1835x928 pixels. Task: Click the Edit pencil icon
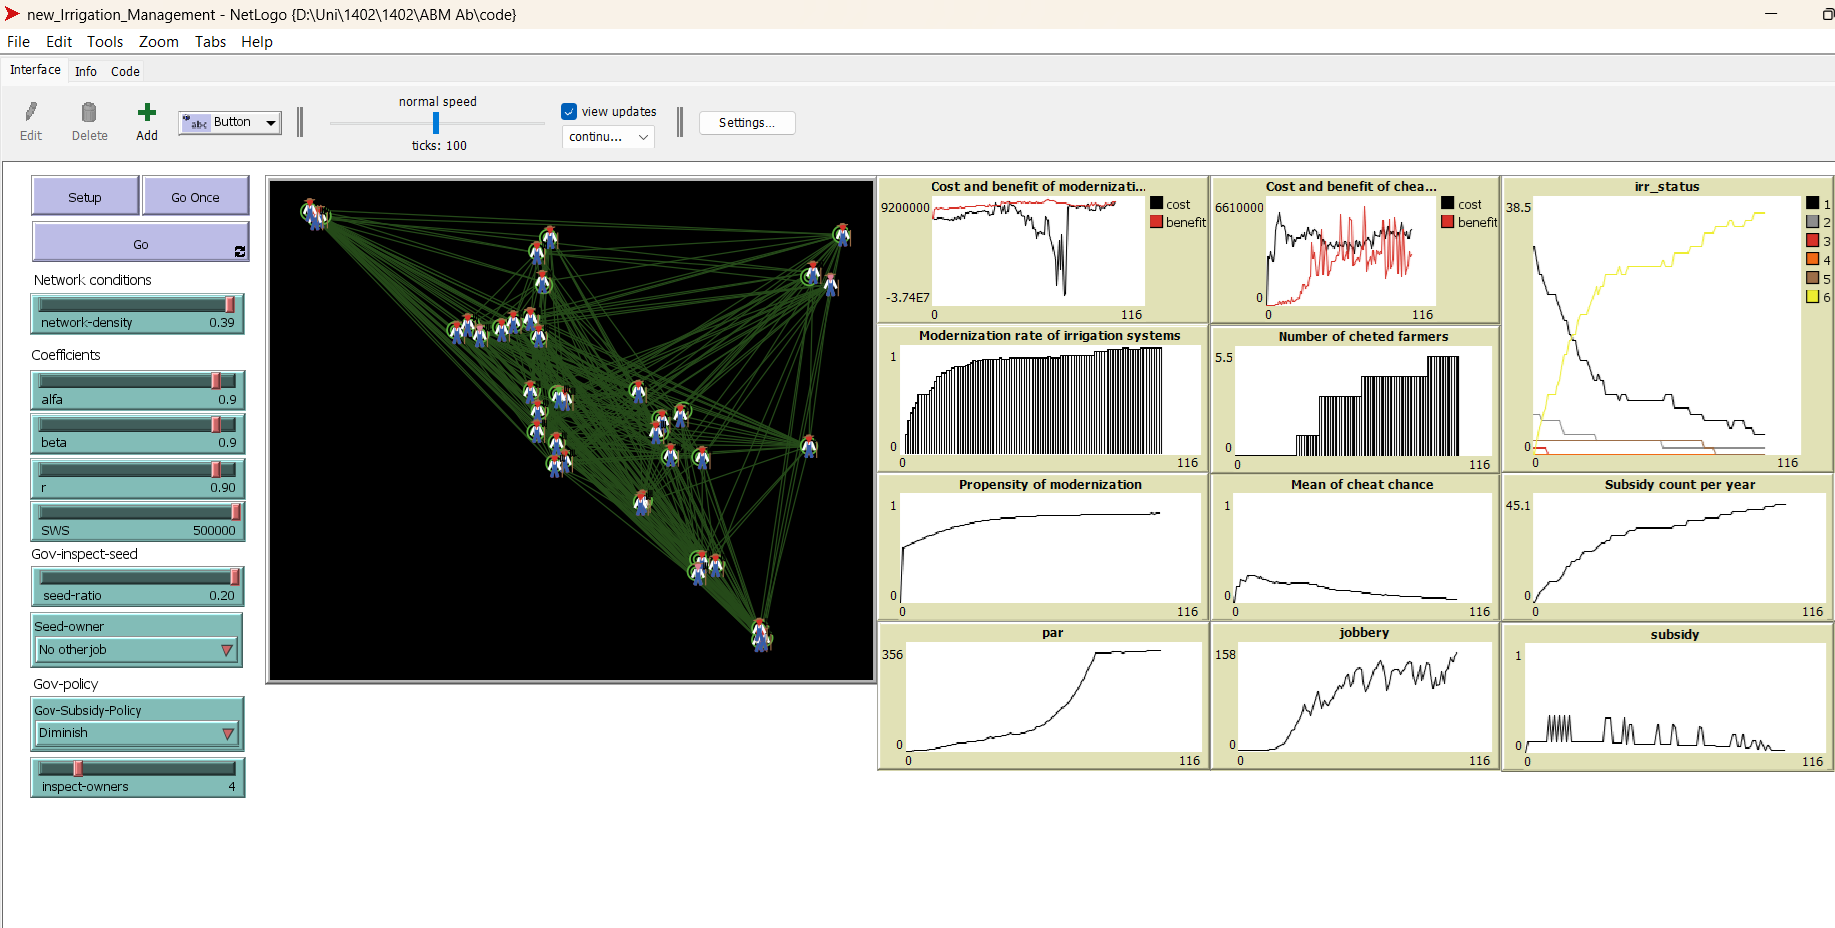click(31, 112)
